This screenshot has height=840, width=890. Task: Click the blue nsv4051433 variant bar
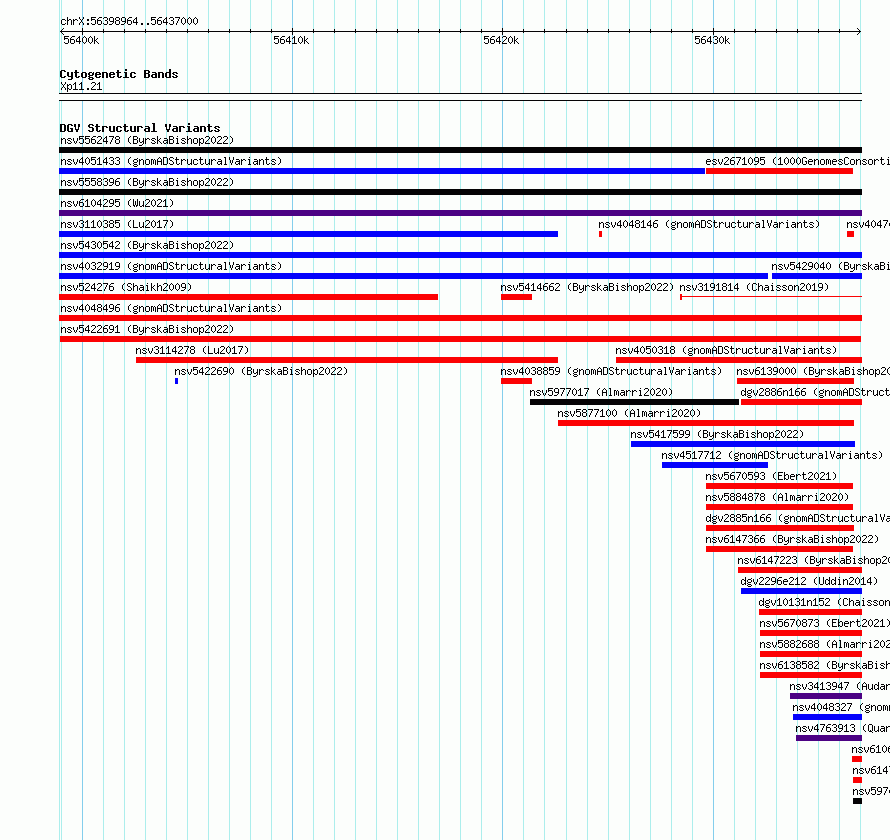point(382,171)
